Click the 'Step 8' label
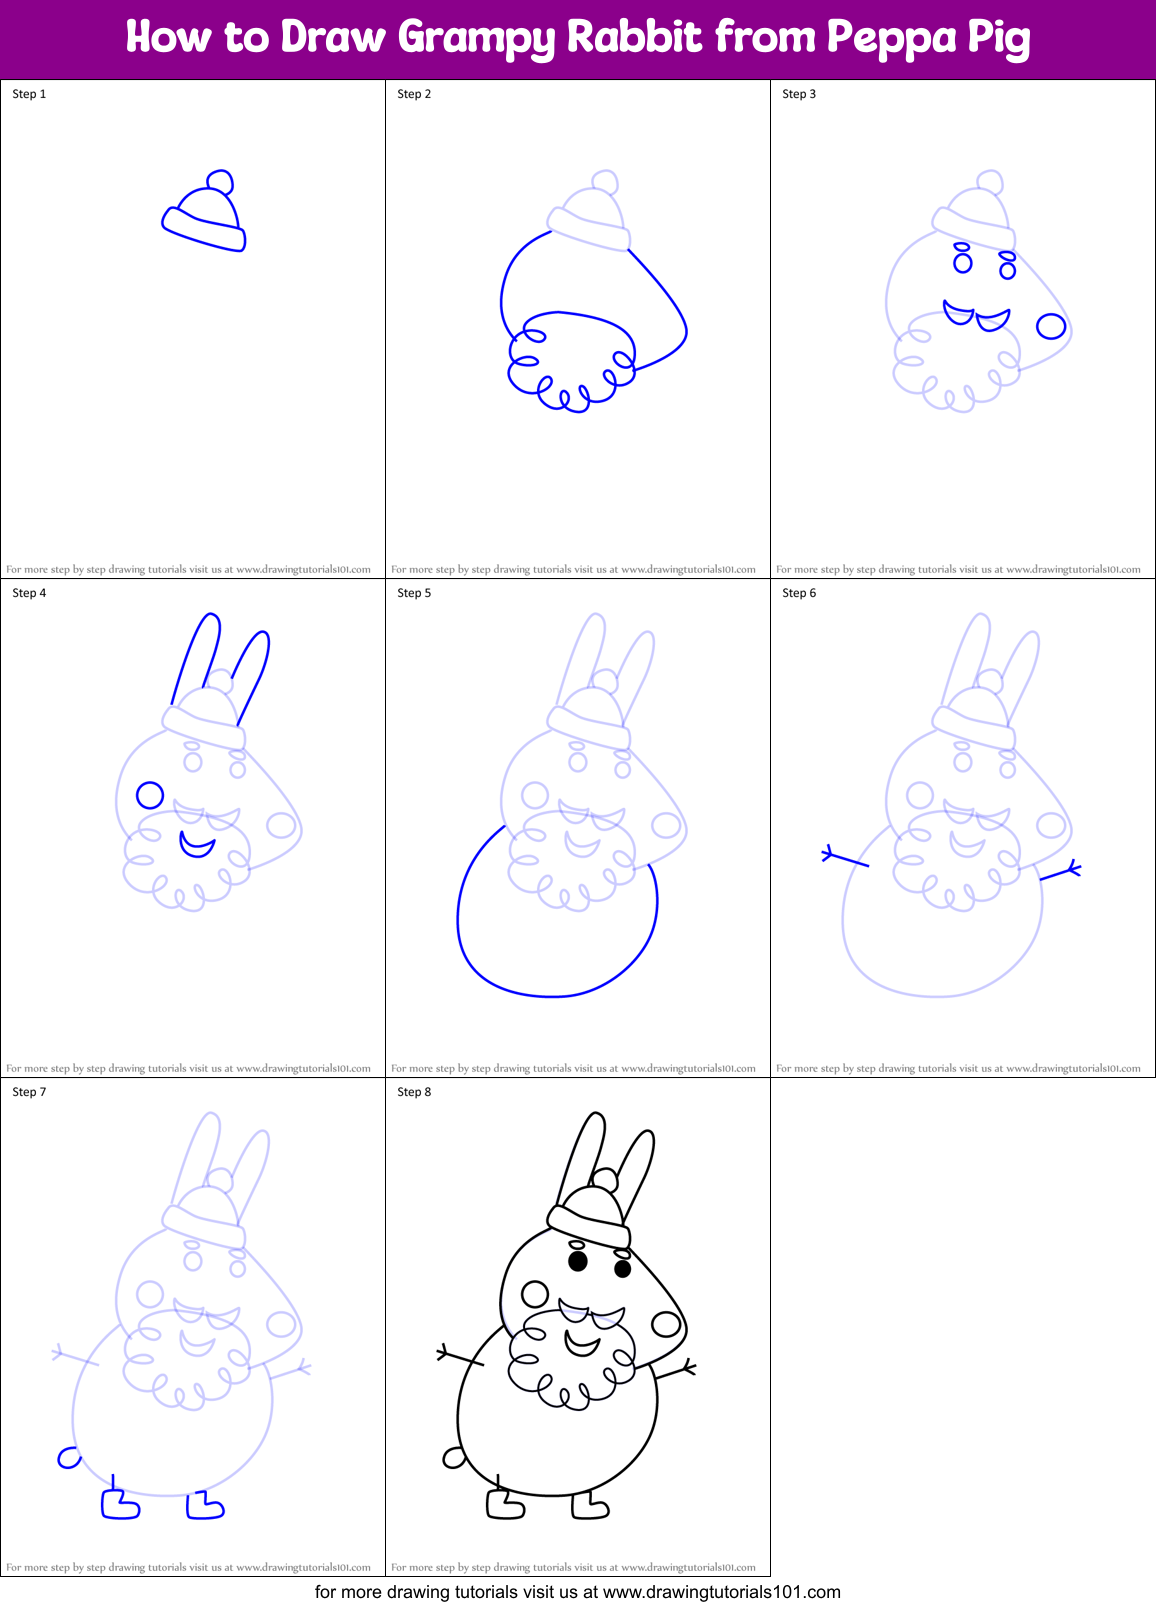Image resolution: width=1156 pixels, height=1607 pixels. 414,1092
